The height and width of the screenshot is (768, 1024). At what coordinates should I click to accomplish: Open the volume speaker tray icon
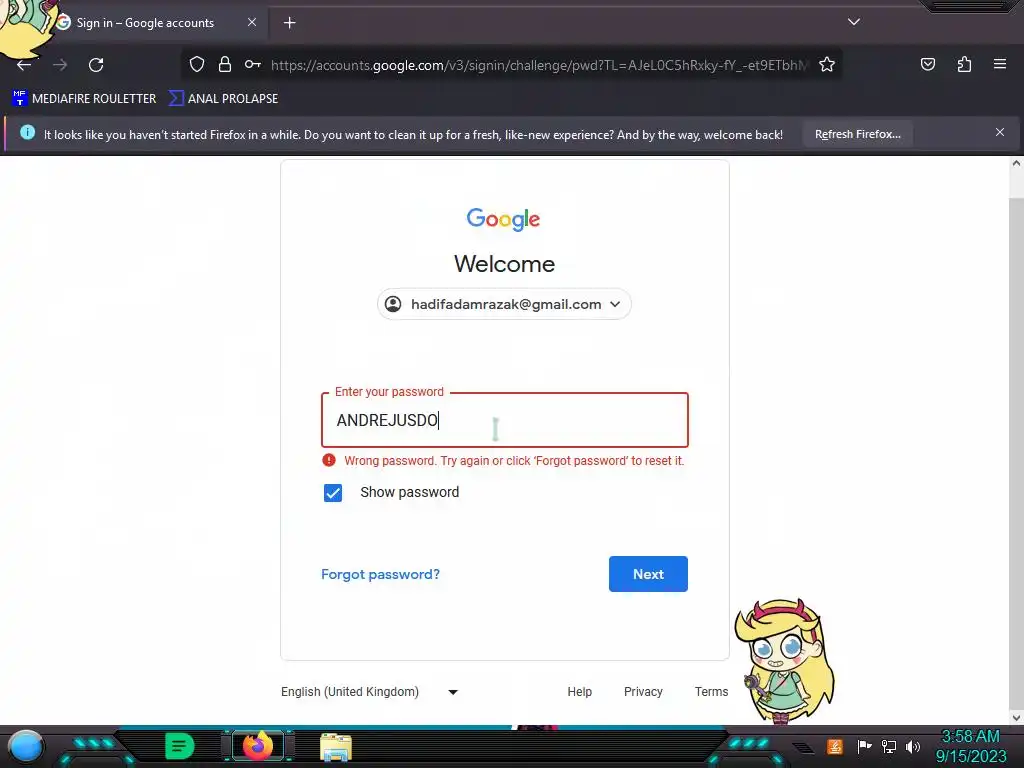912,746
